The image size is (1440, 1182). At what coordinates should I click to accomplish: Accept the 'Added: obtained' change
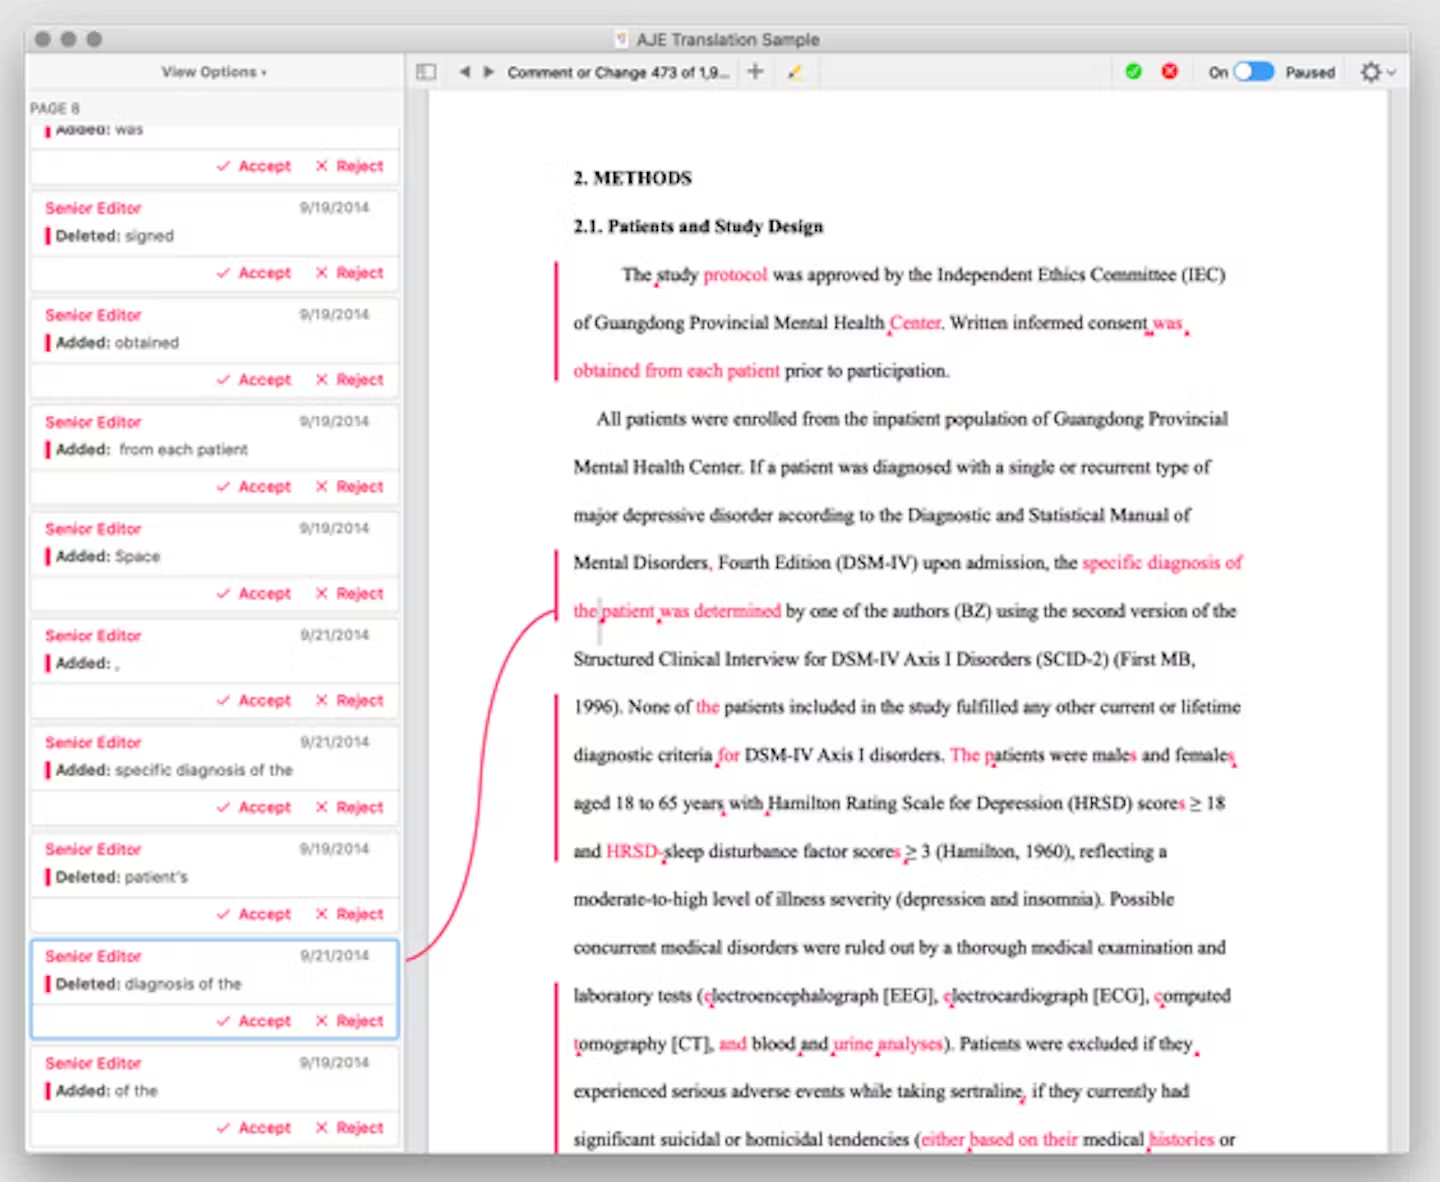[254, 380]
